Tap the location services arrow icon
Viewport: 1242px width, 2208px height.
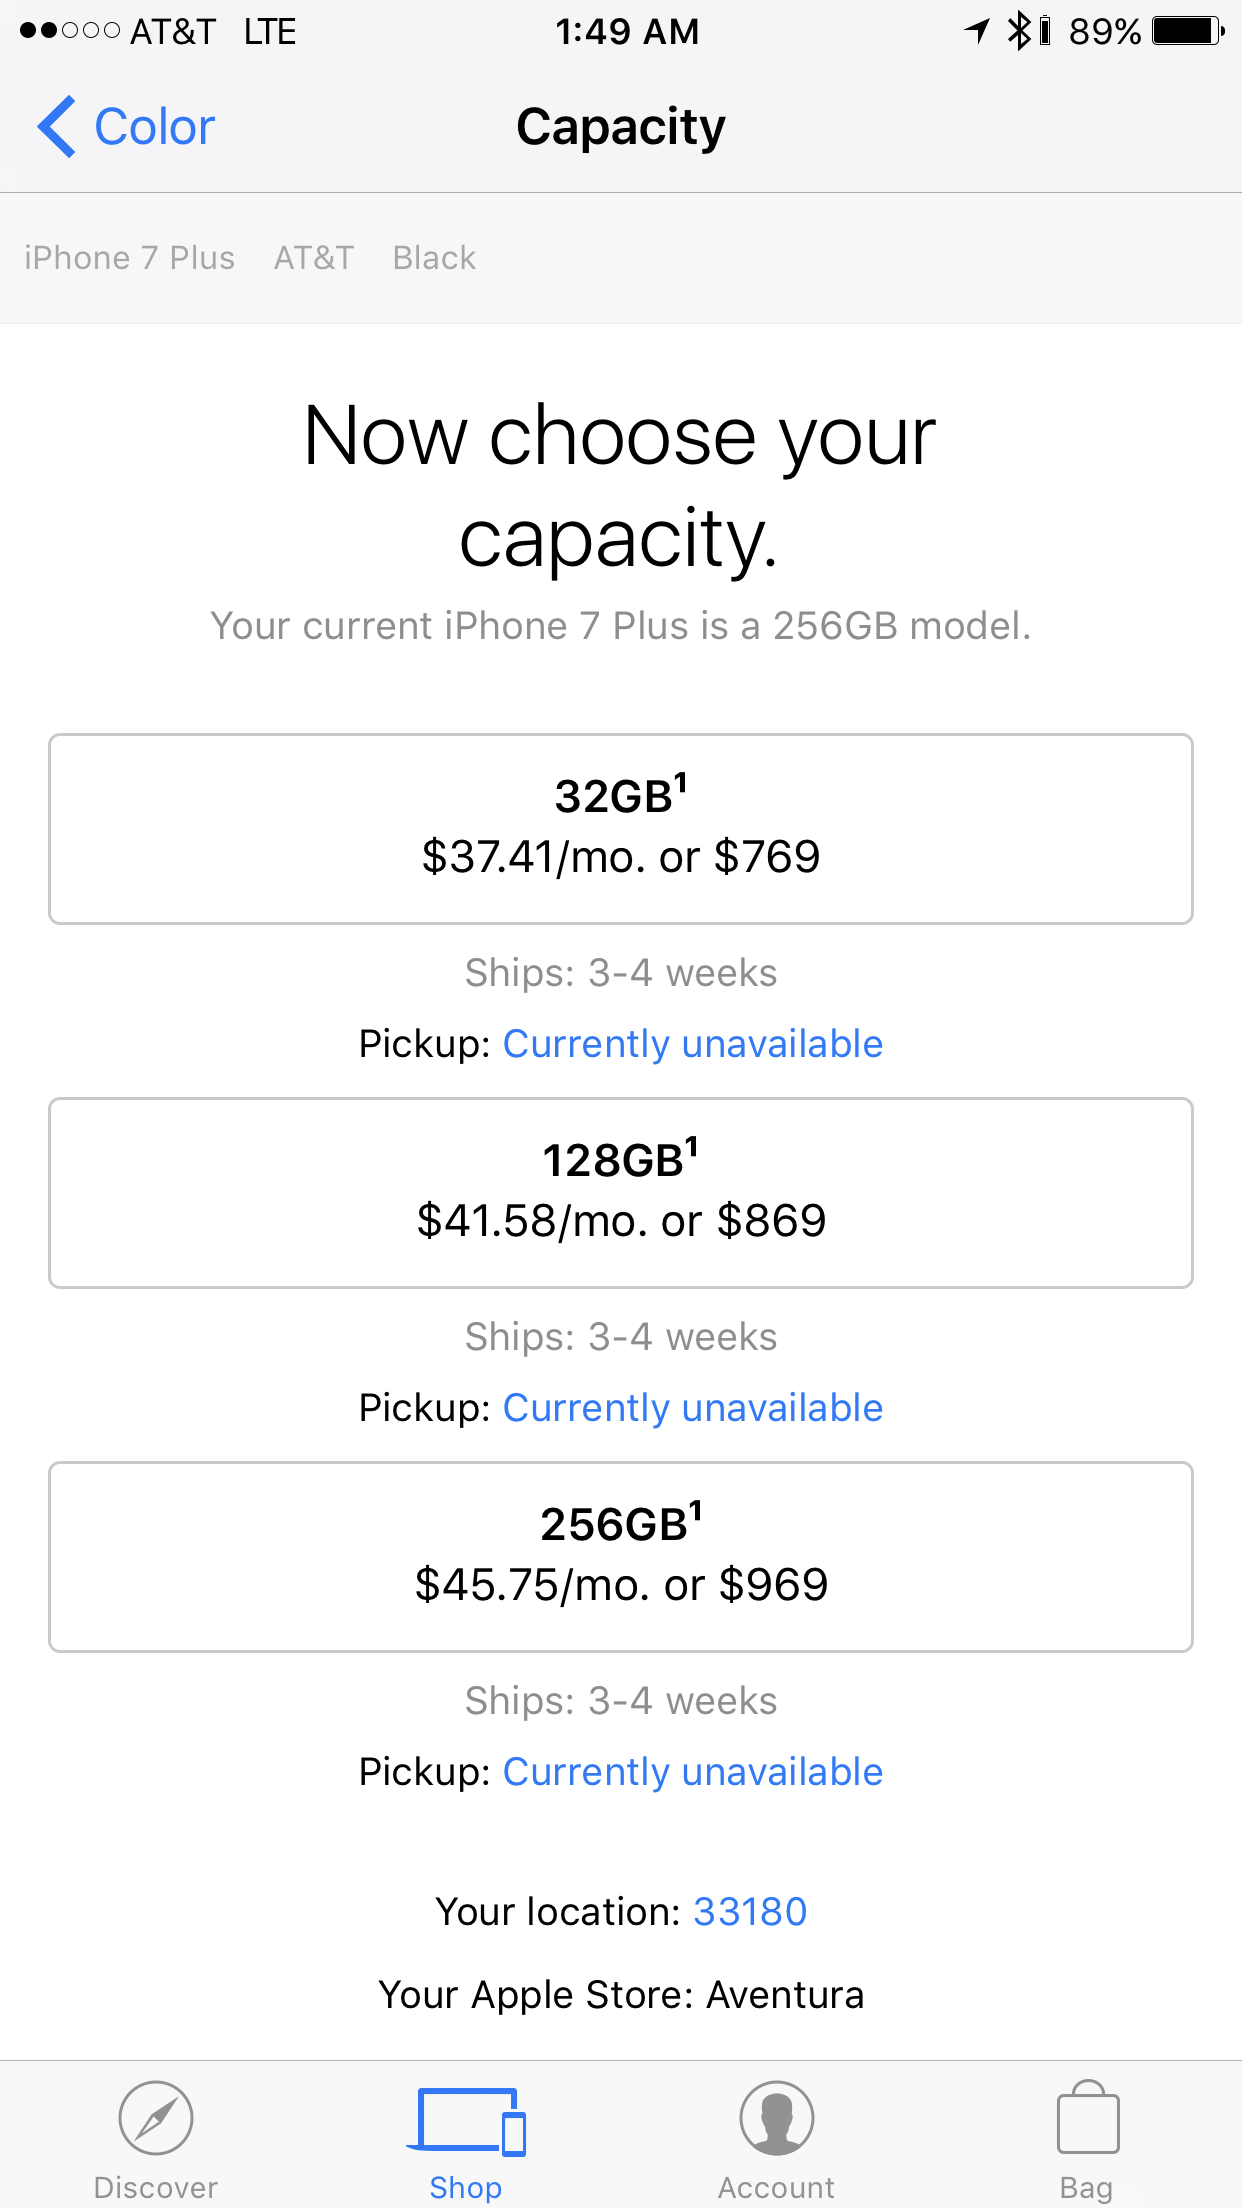(977, 31)
